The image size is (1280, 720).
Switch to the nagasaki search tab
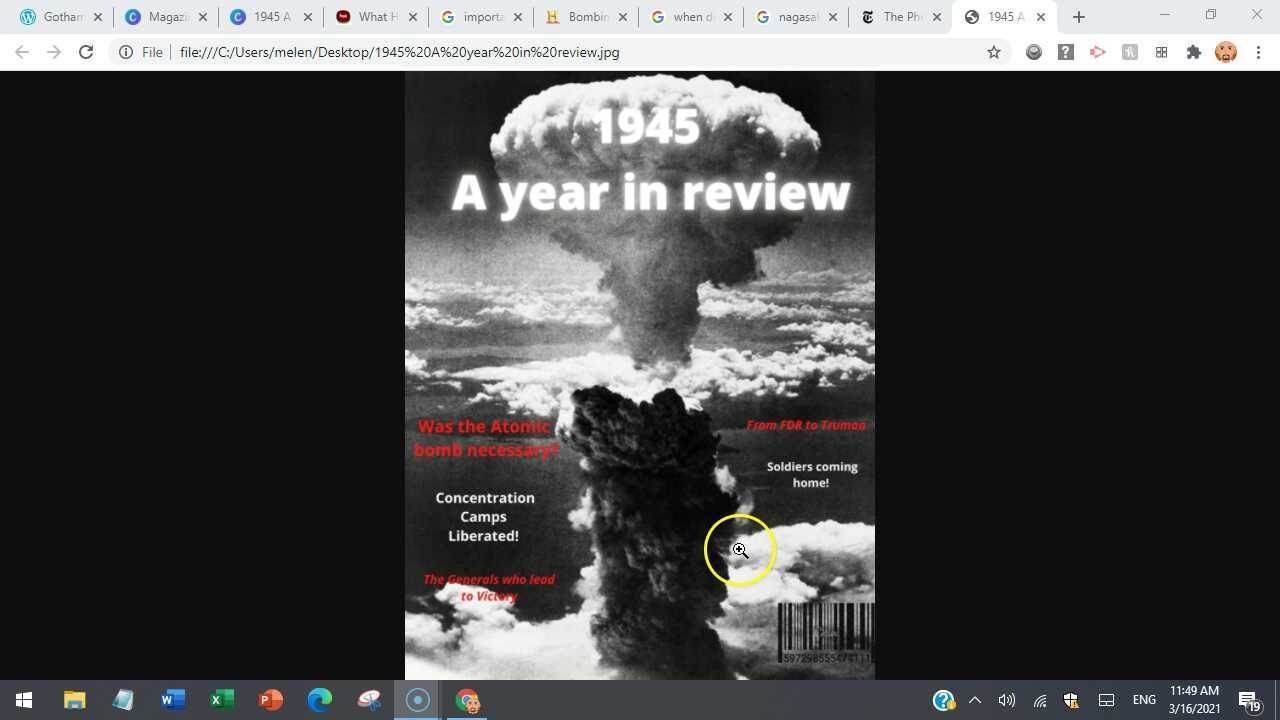point(795,16)
